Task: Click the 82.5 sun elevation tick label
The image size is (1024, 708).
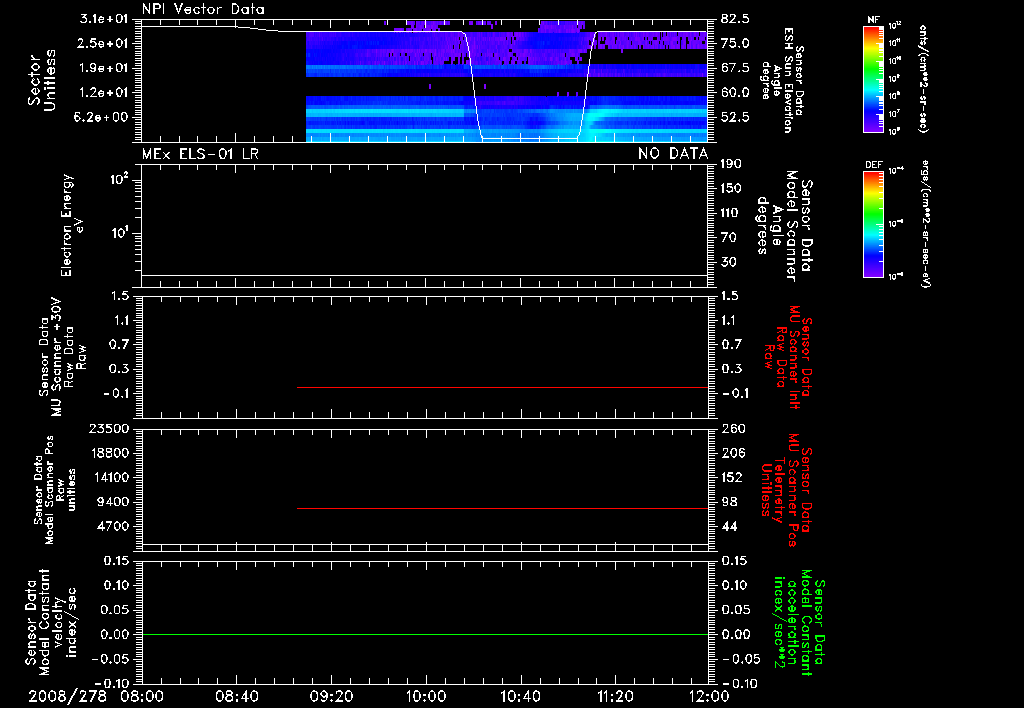Action: click(735, 19)
